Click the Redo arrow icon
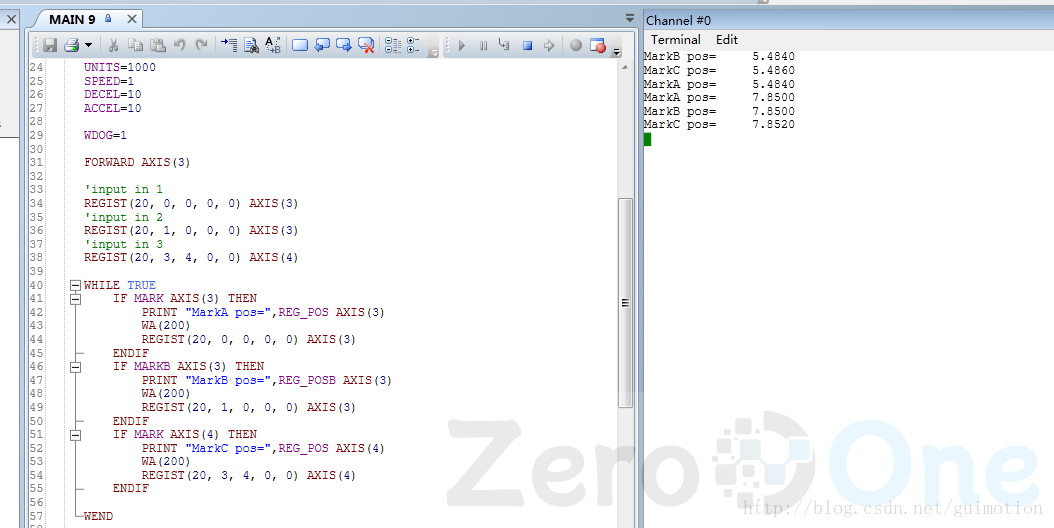Viewport: 1054px width, 528px height. 201,45
